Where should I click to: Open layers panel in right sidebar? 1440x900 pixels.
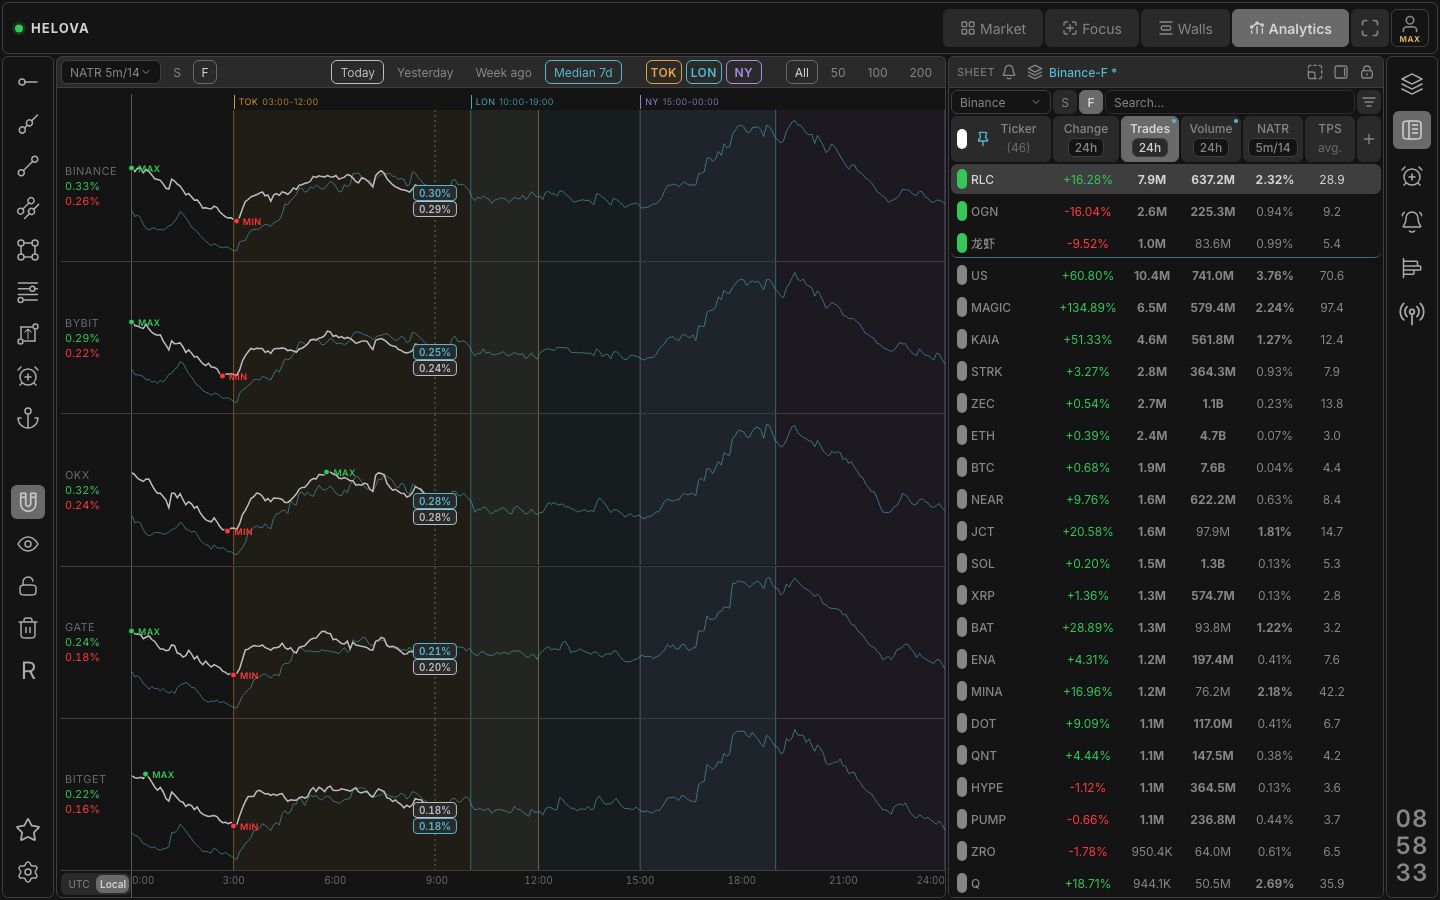[x=1412, y=84]
